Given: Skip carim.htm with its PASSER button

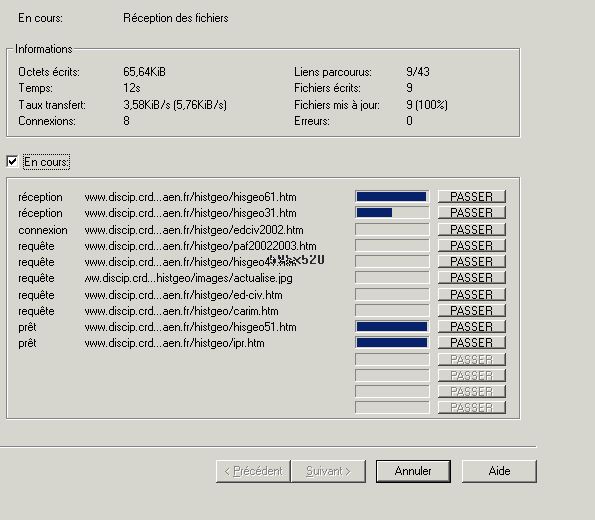Looking at the screenshot, I should click(x=472, y=310).
